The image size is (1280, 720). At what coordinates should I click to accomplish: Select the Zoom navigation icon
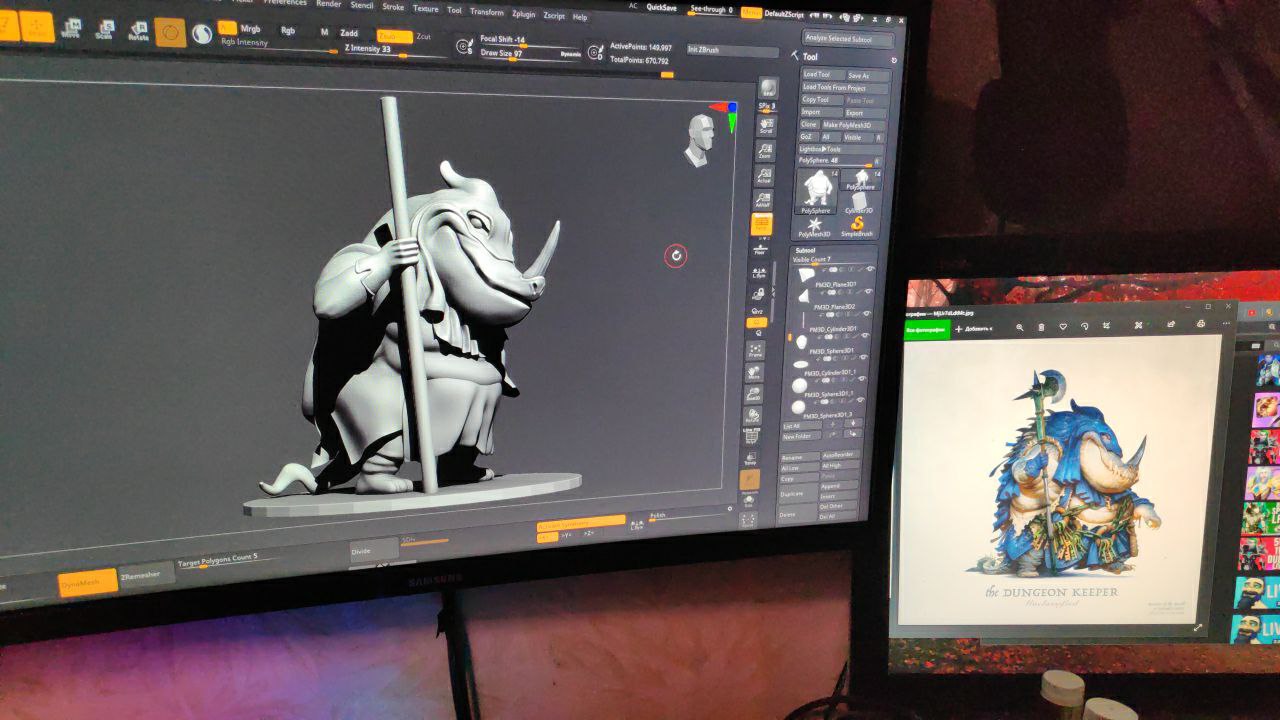(x=765, y=151)
